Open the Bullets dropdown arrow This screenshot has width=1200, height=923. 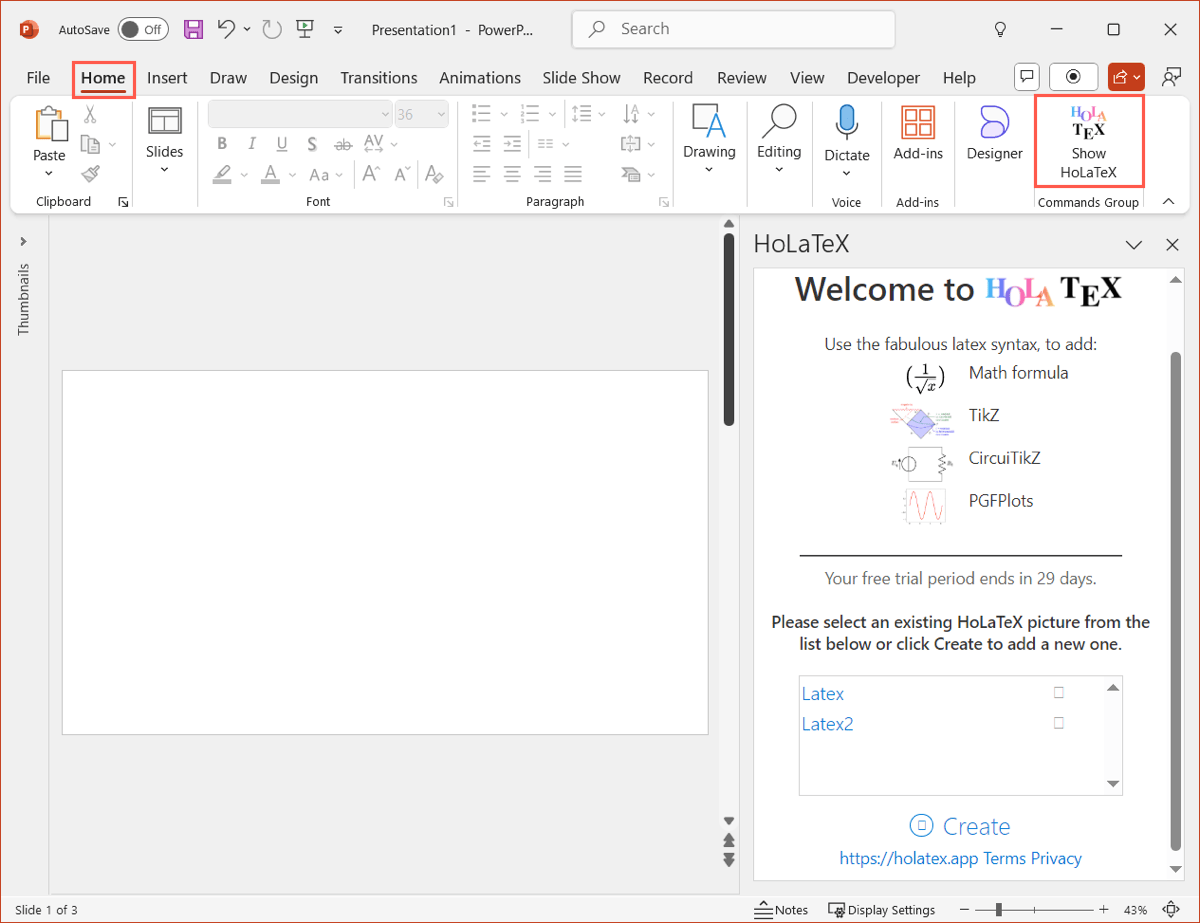(504, 114)
